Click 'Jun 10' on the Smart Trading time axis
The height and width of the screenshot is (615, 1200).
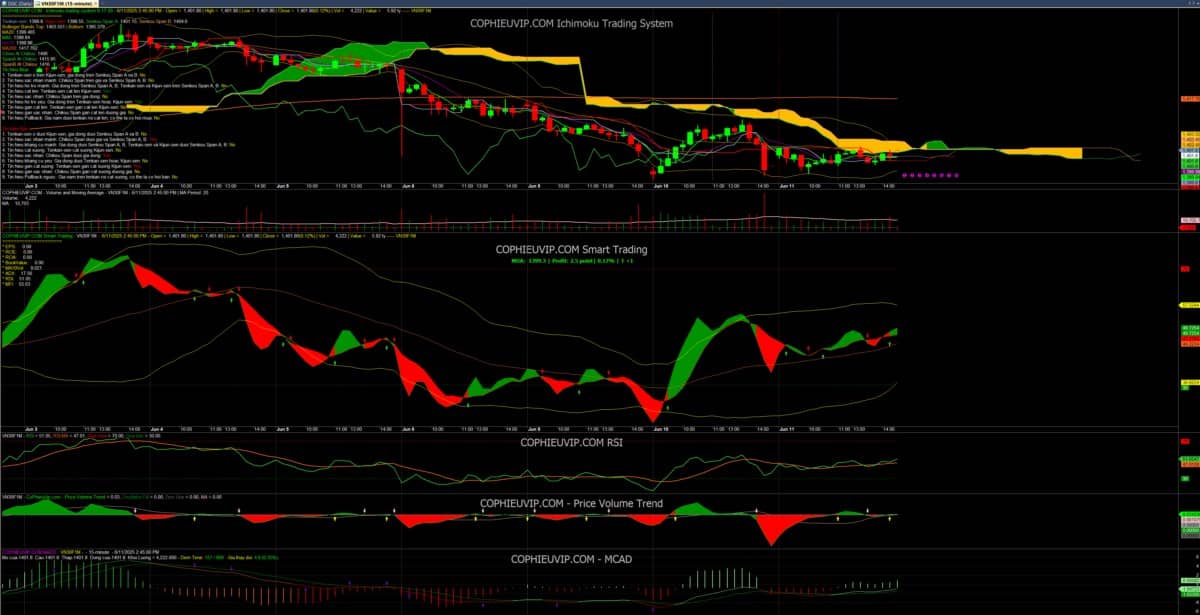point(661,429)
